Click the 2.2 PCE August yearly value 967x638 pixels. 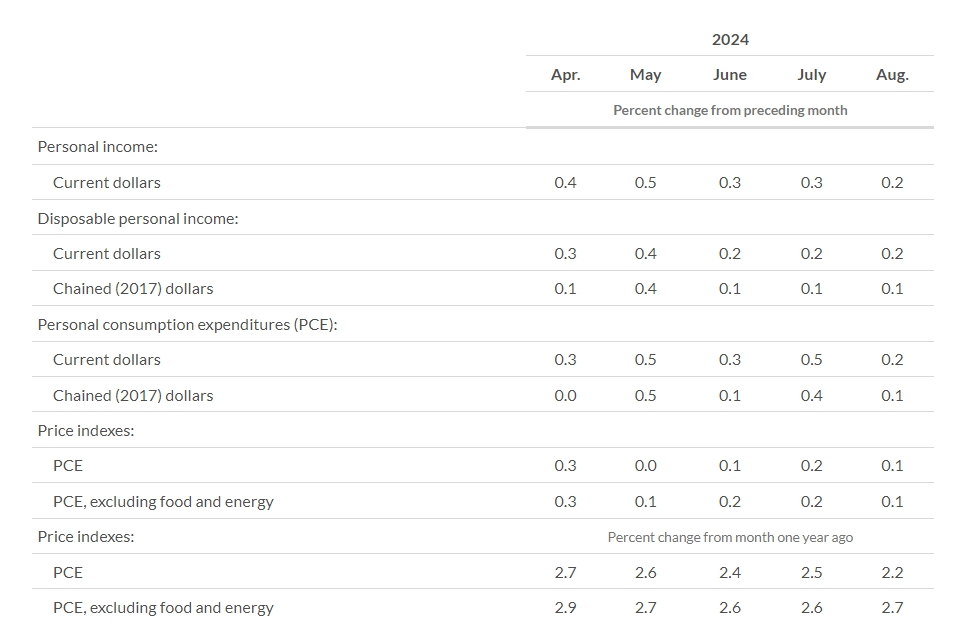892,572
